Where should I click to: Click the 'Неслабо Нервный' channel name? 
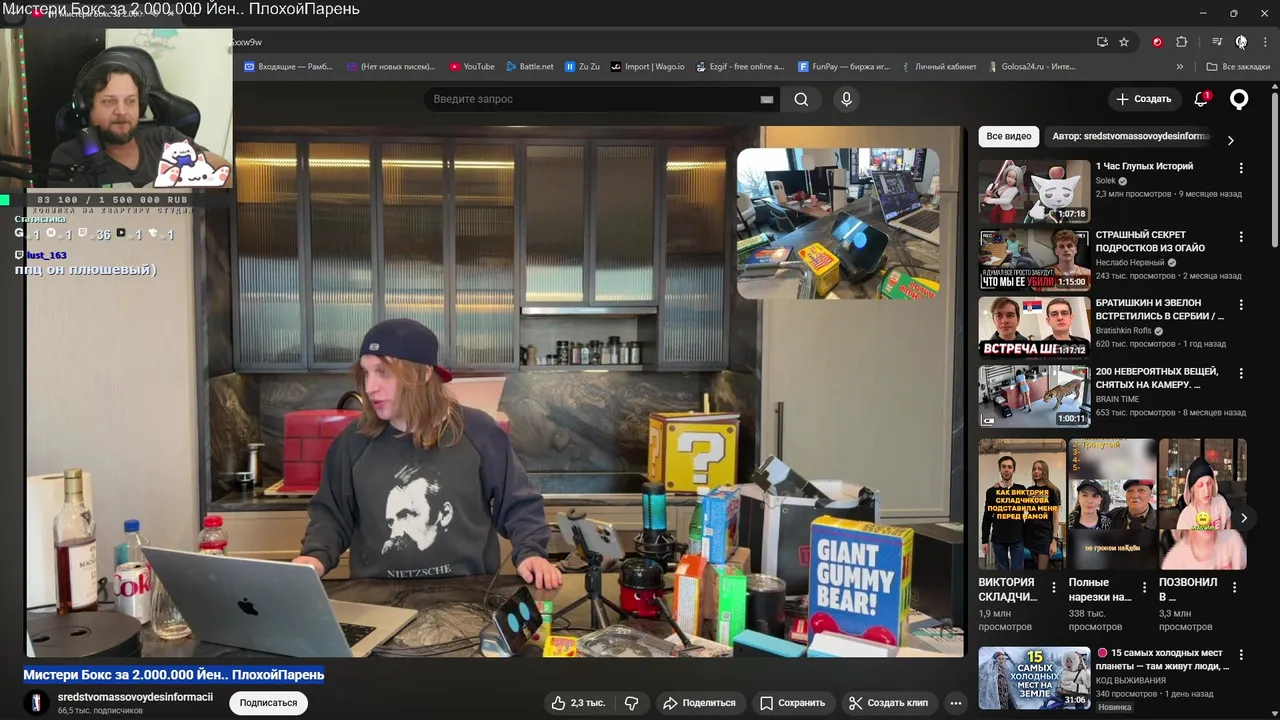(x=1129, y=262)
